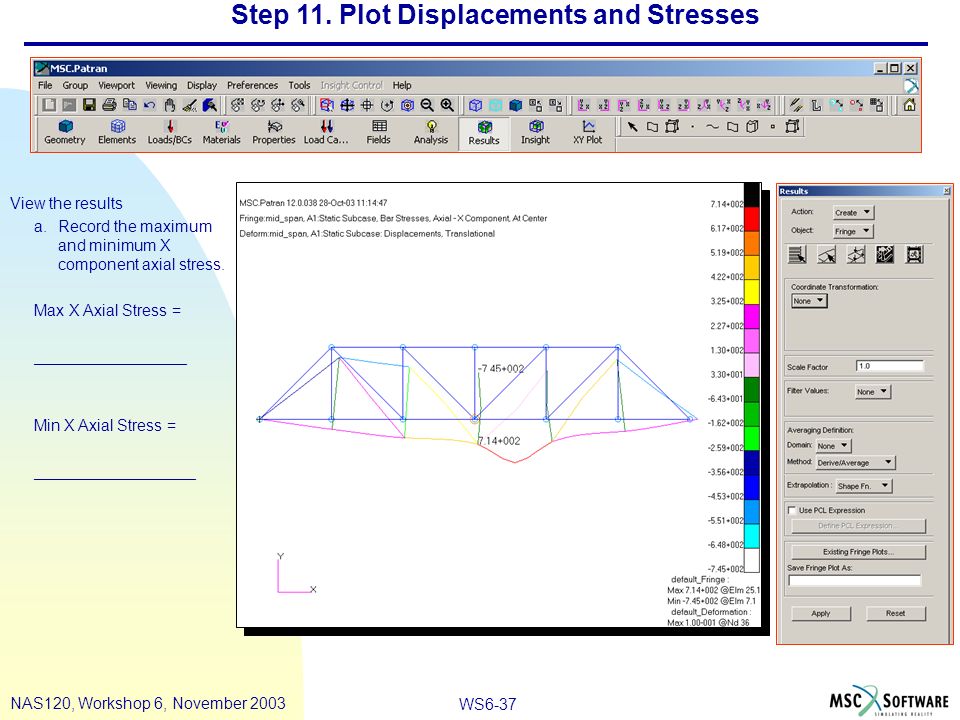
Task: Open the File menu
Action: (x=45, y=85)
